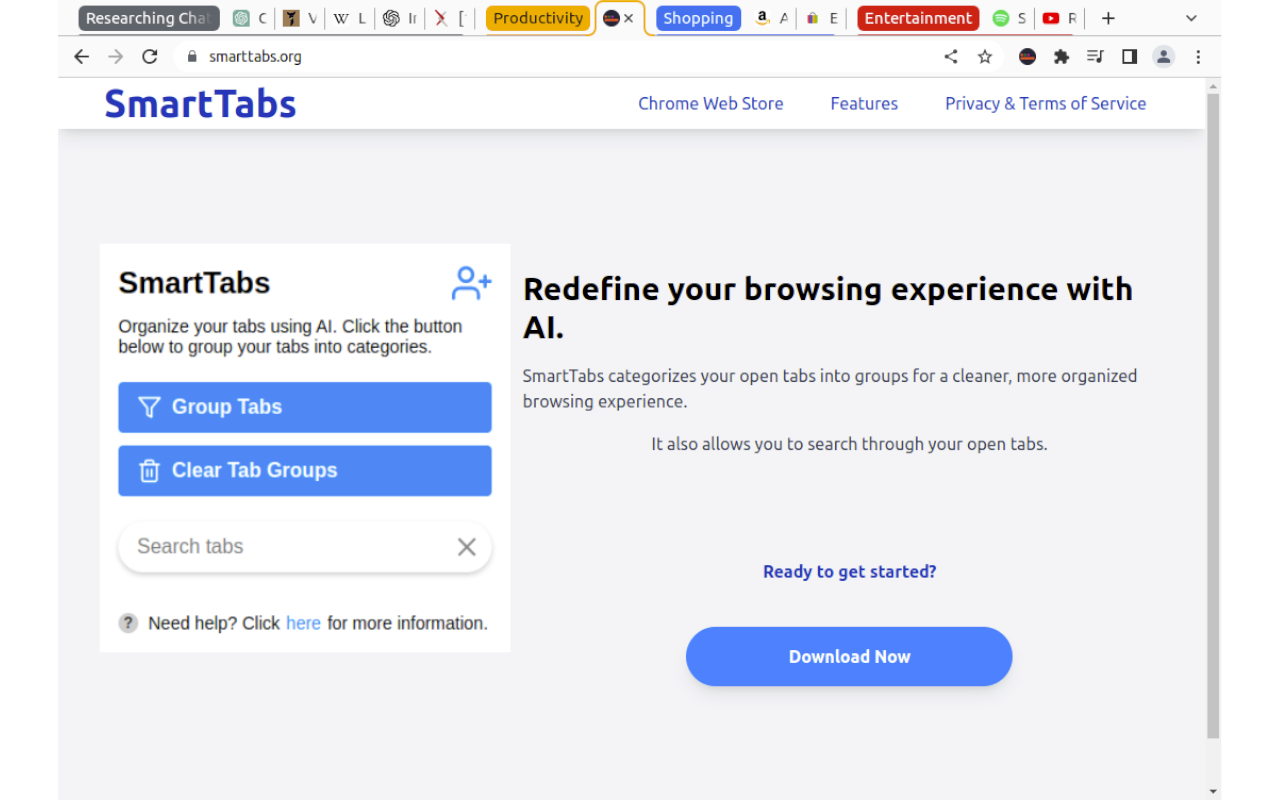Click the Download Now button
The image size is (1280, 800).
point(849,657)
